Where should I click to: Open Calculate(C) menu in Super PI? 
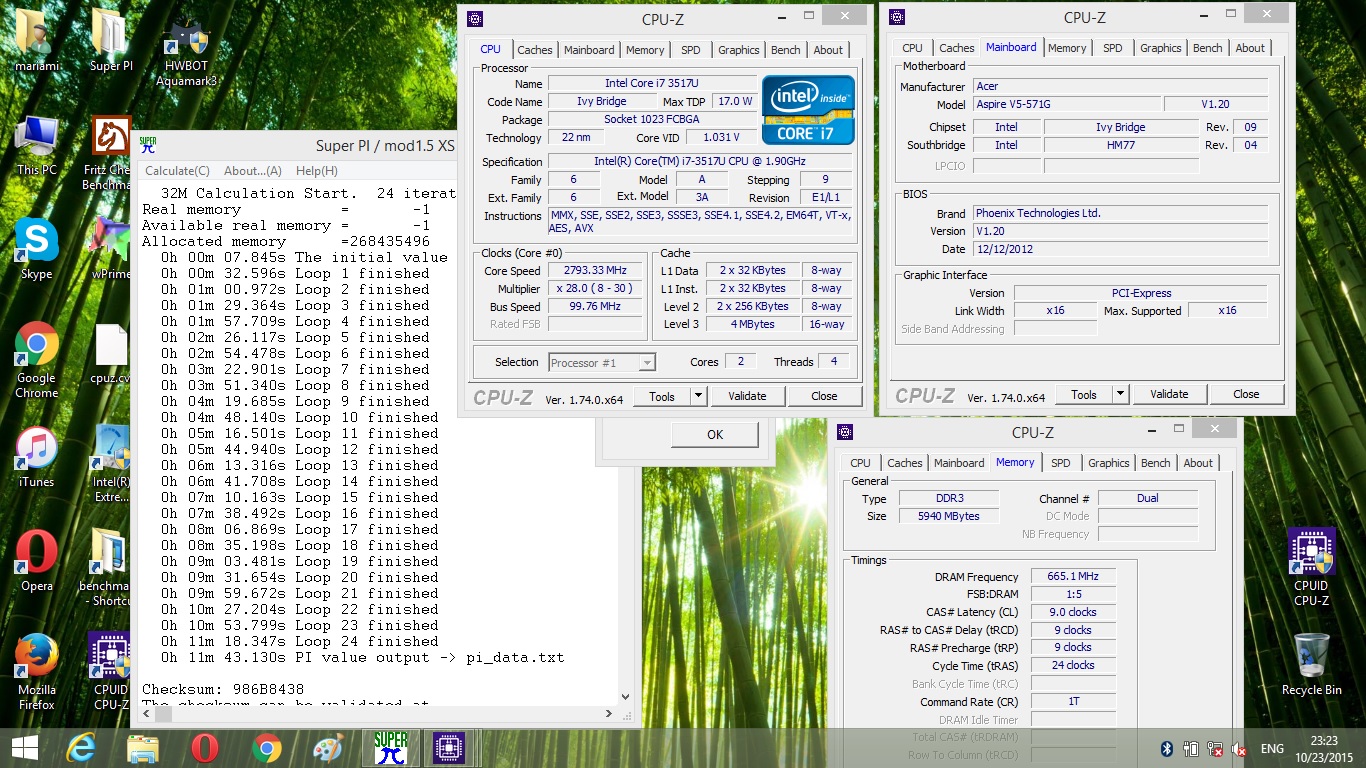tap(177, 171)
